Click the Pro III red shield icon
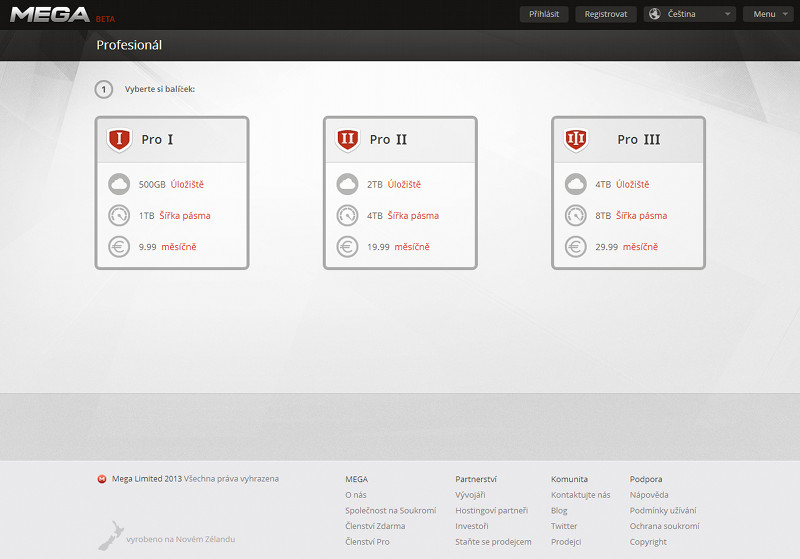This screenshot has width=800, height=559. click(576, 140)
